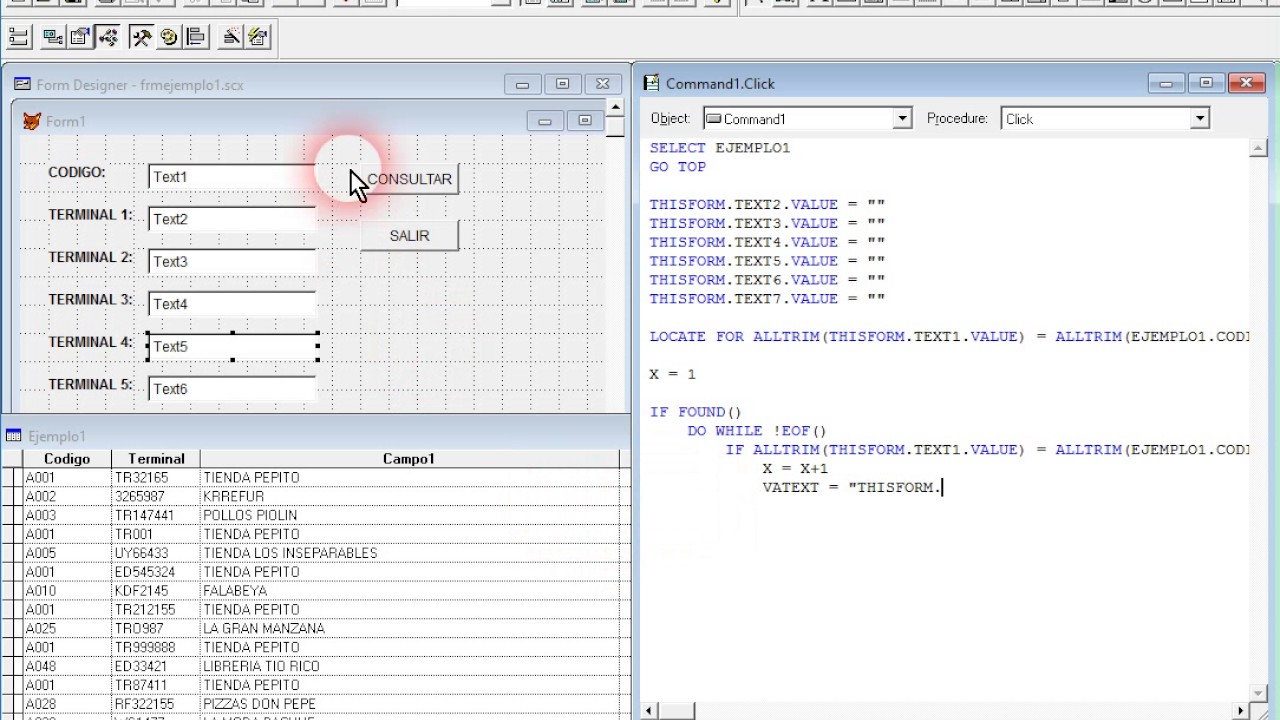Click the POLLOS PIOLIN cell
This screenshot has width=1280, height=720.
click(x=409, y=516)
